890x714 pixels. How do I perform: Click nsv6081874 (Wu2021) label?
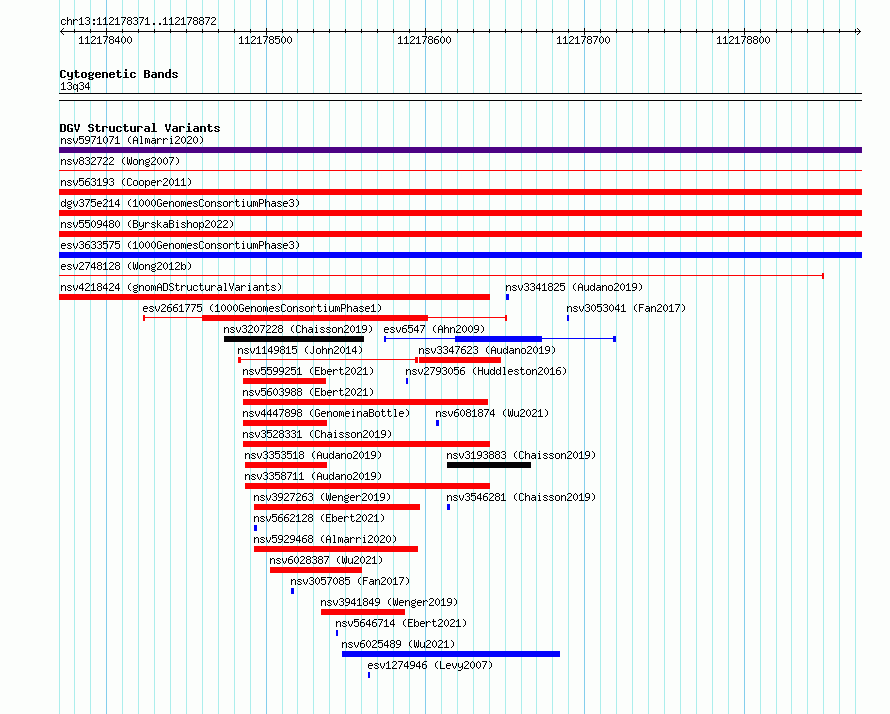(492, 413)
